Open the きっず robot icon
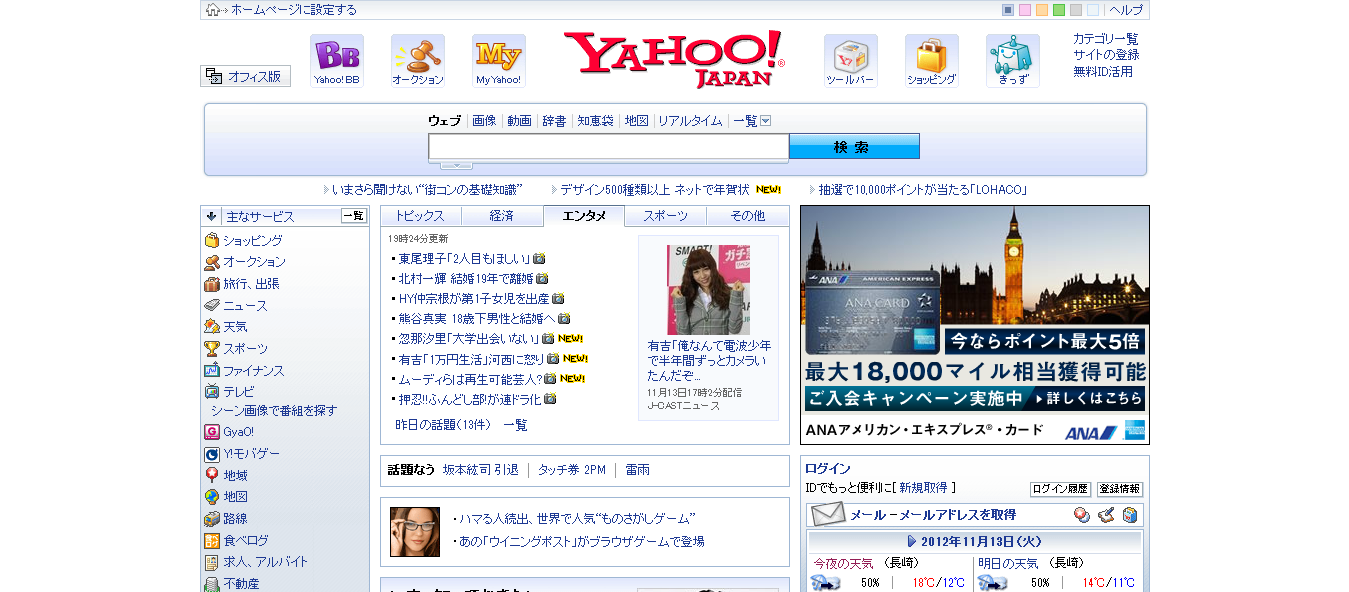Screen dimensions: 1349x592 click(x=1013, y=61)
